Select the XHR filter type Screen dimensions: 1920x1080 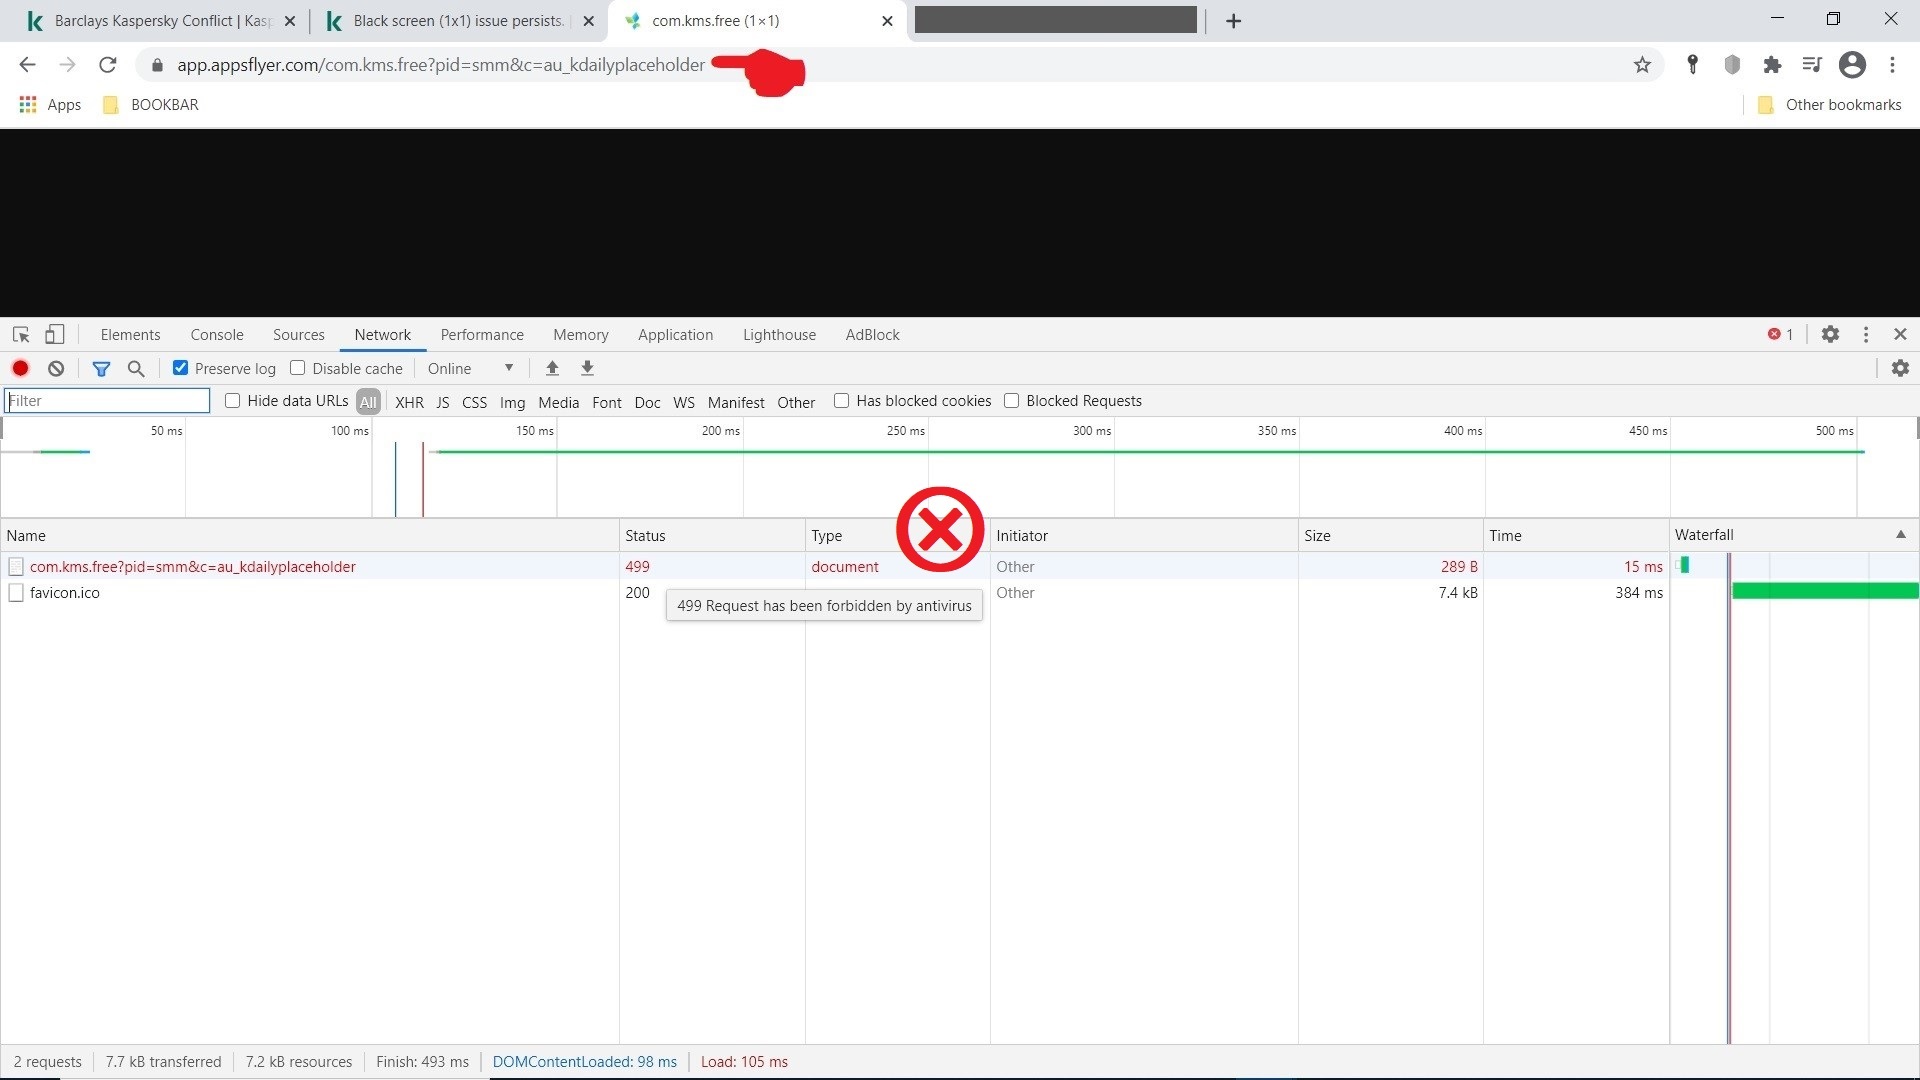tap(409, 402)
